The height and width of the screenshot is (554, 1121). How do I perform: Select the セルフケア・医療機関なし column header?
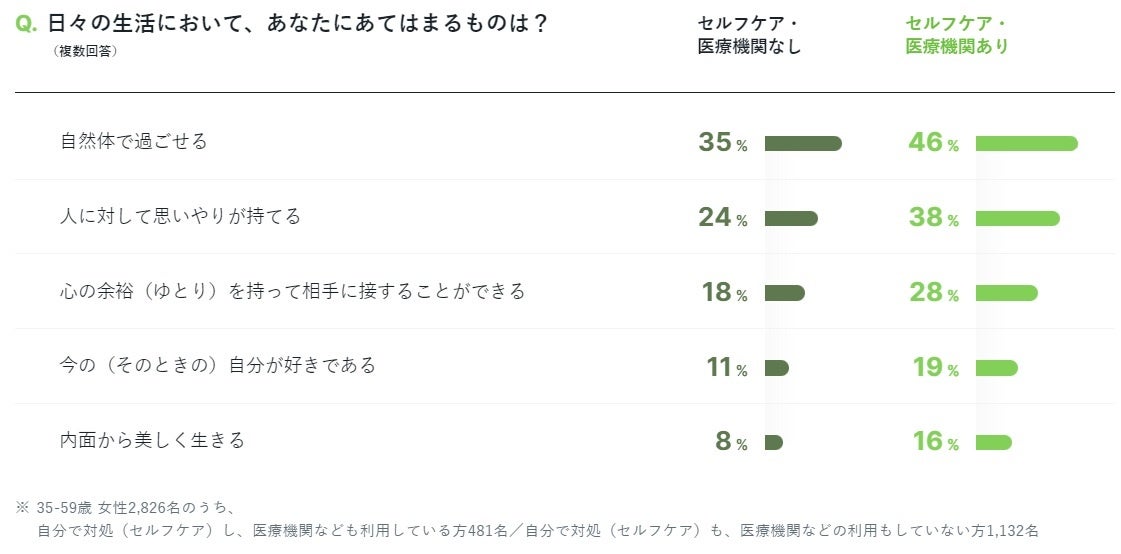(x=749, y=35)
